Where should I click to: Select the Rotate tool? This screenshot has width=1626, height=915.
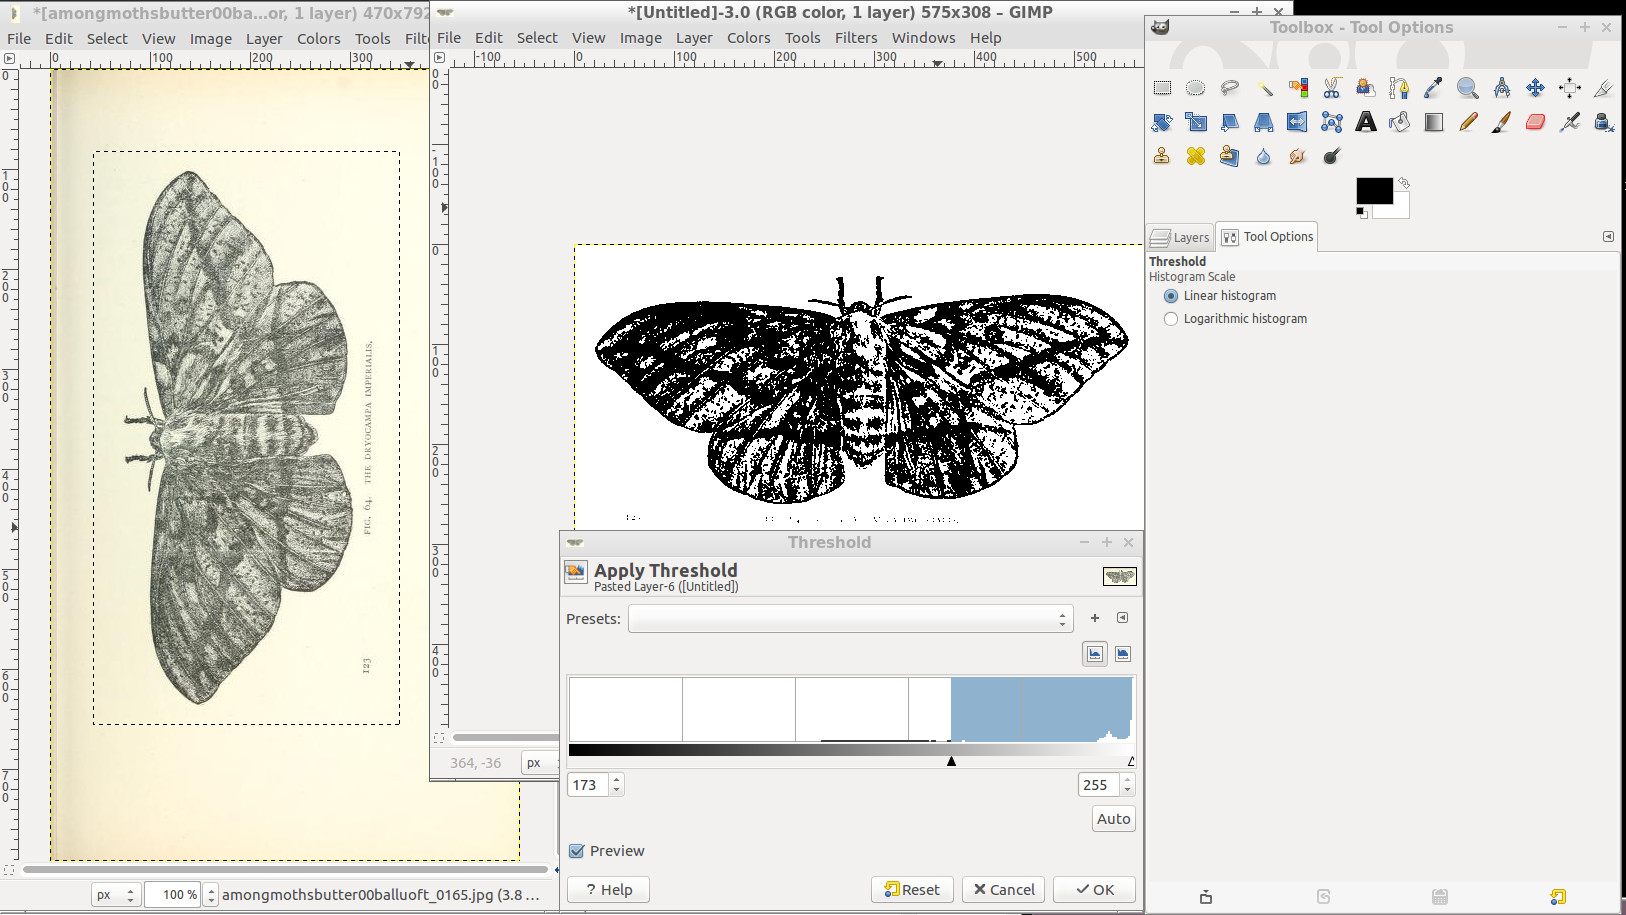click(x=1162, y=122)
